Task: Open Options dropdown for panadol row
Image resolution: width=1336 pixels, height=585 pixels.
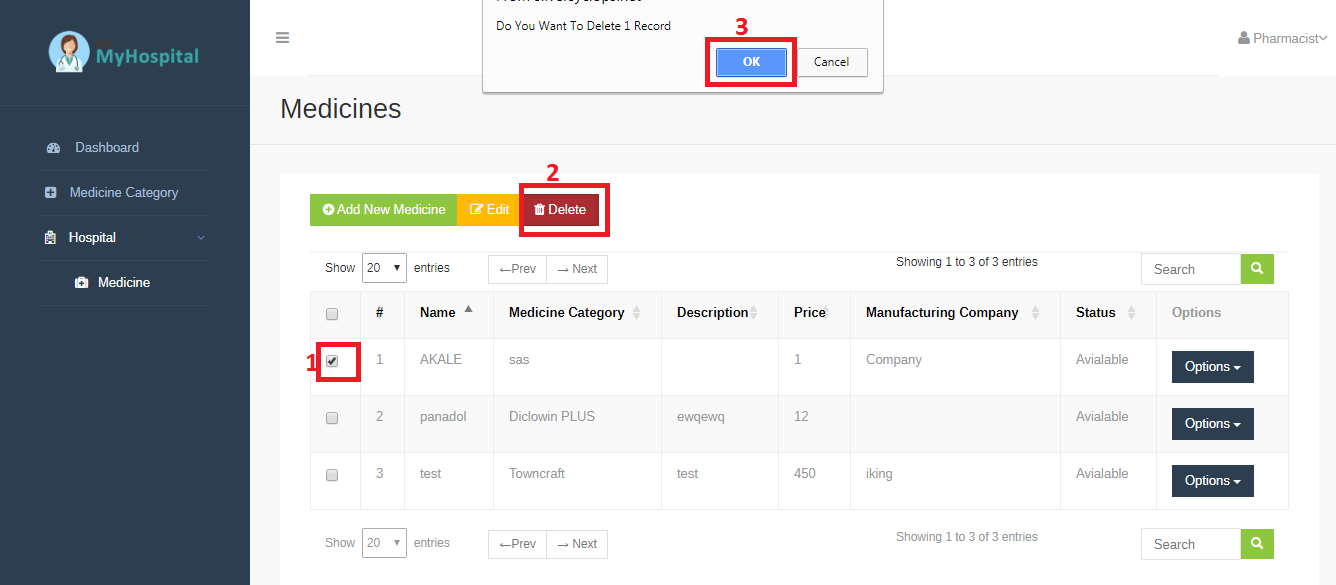Action: [x=1212, y=424]
